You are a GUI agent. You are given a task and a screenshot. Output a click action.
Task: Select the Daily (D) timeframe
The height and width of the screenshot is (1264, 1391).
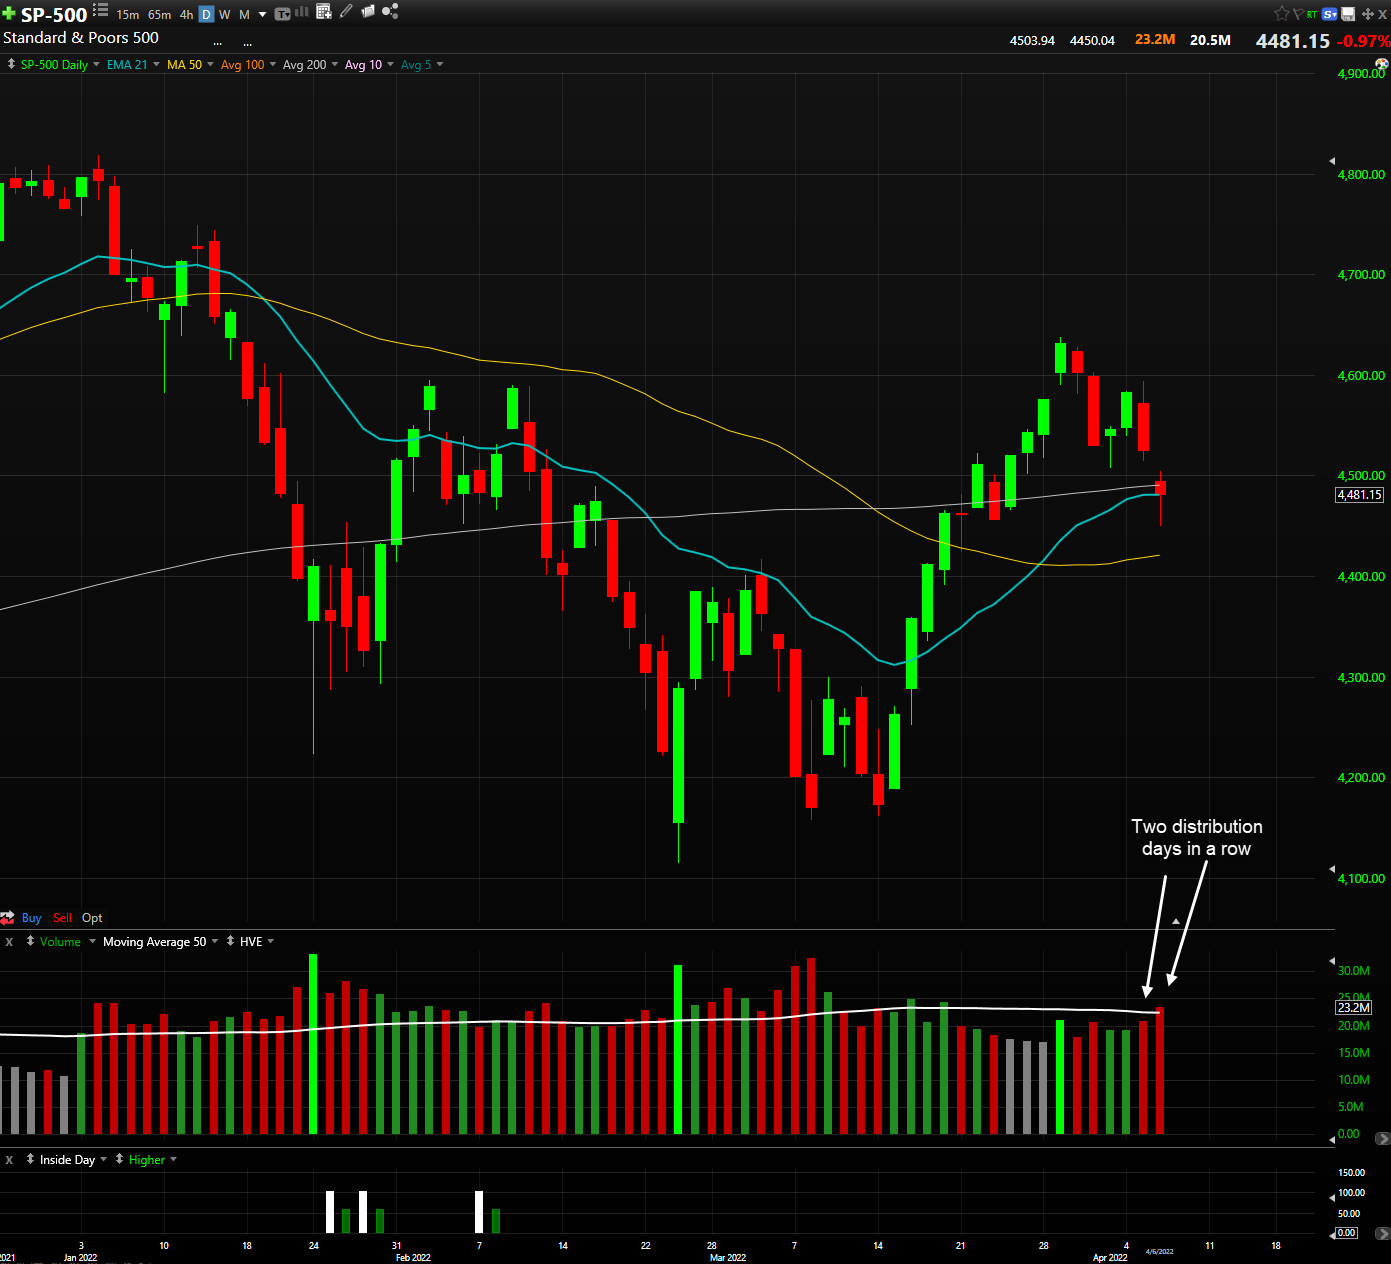pyautogui.click(x=206, y=15)
